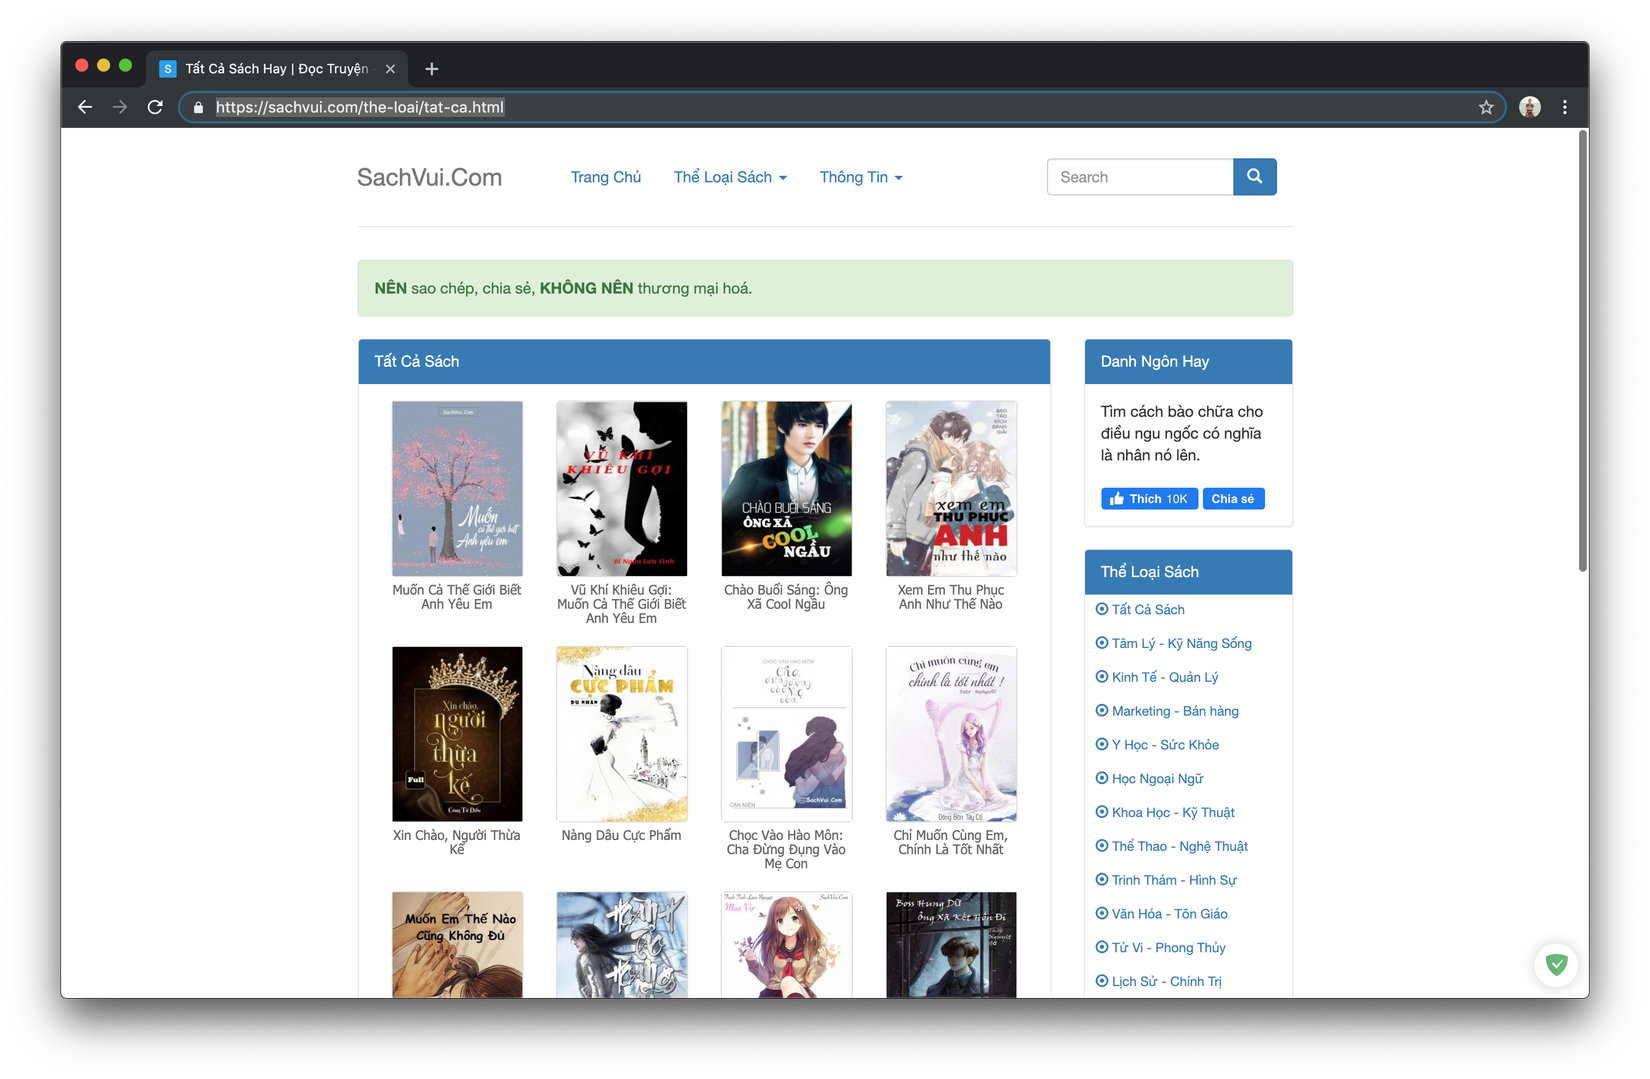This screenshot has width=1650, height=1079.
Task: Click the browser forward arrow
Action: (120, 107)
